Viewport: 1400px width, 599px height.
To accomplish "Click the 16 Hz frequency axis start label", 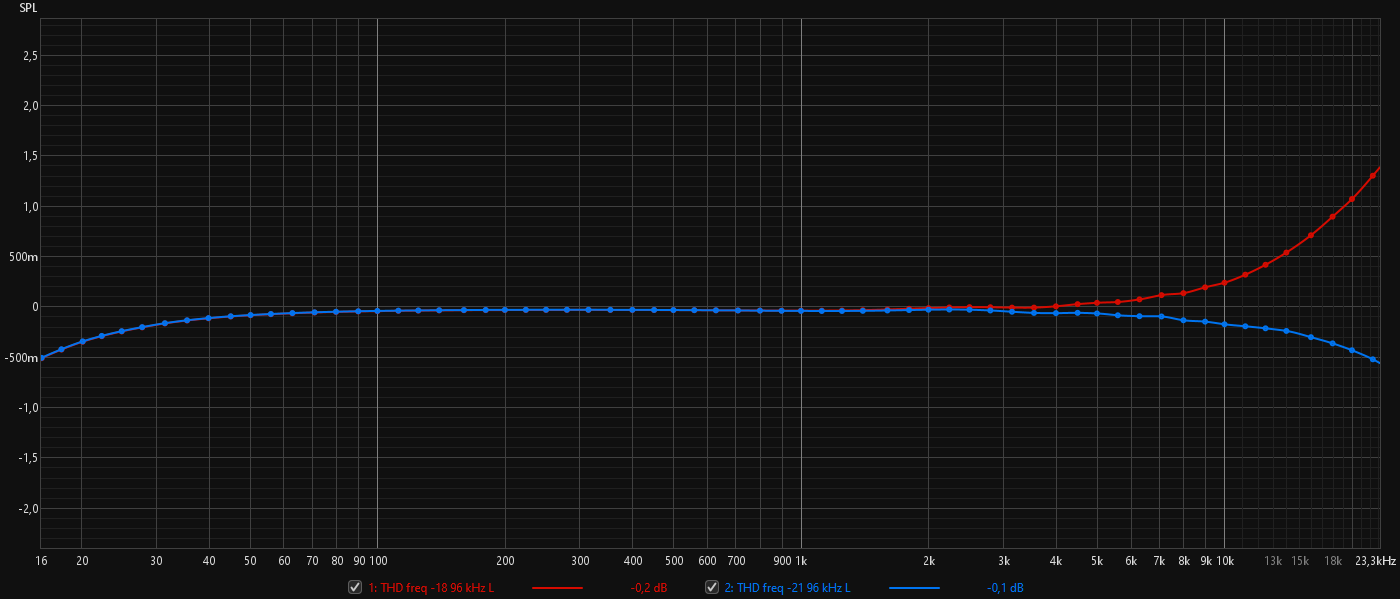I will coord(40,561).
